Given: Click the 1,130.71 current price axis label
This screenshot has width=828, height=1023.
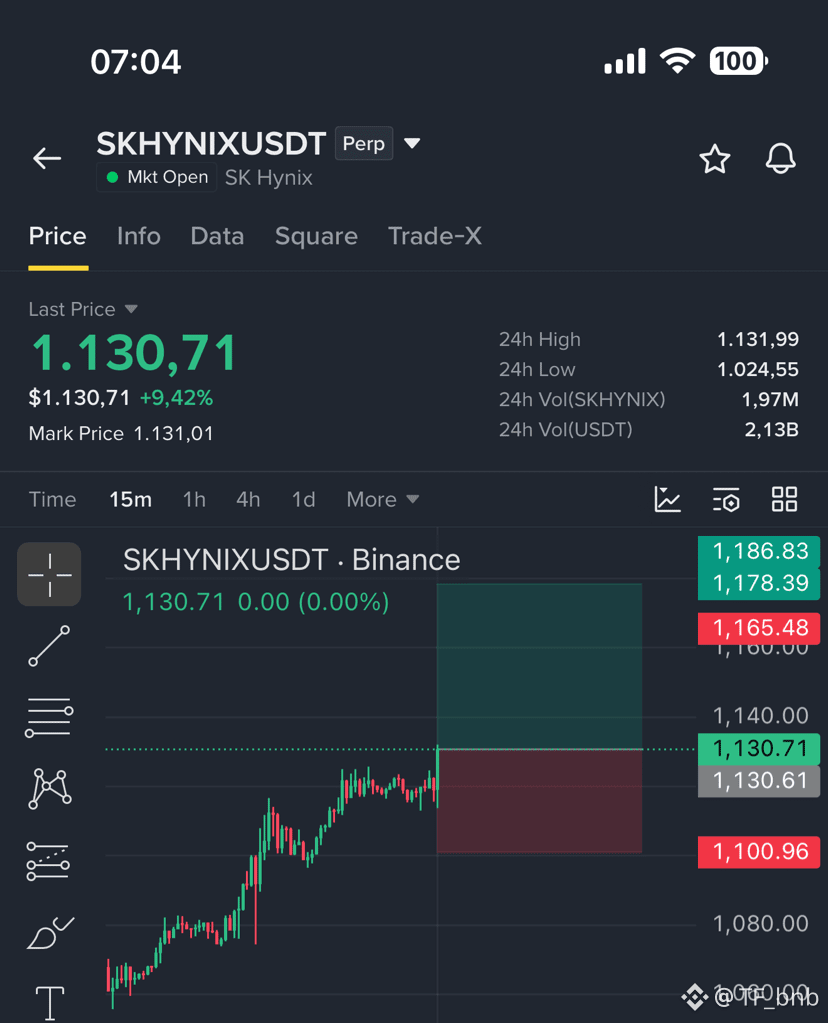Looking at the screenshot, I should tap(759, 748).
